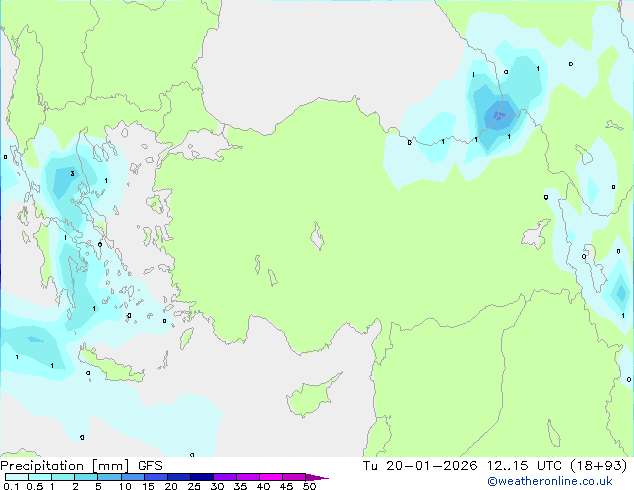Click the island of Crete on map
This screenshot has height=490, width=634.
[111, 364]
